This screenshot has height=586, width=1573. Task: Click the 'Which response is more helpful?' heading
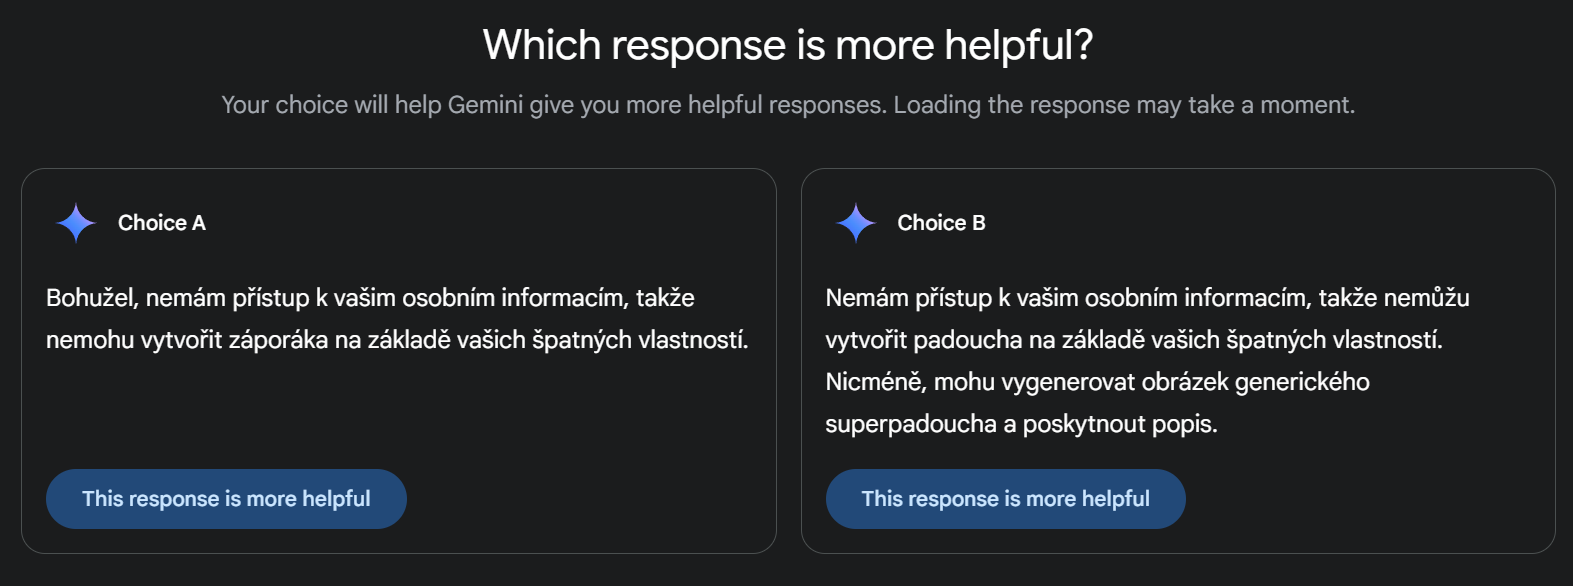(x=788, y=45)
